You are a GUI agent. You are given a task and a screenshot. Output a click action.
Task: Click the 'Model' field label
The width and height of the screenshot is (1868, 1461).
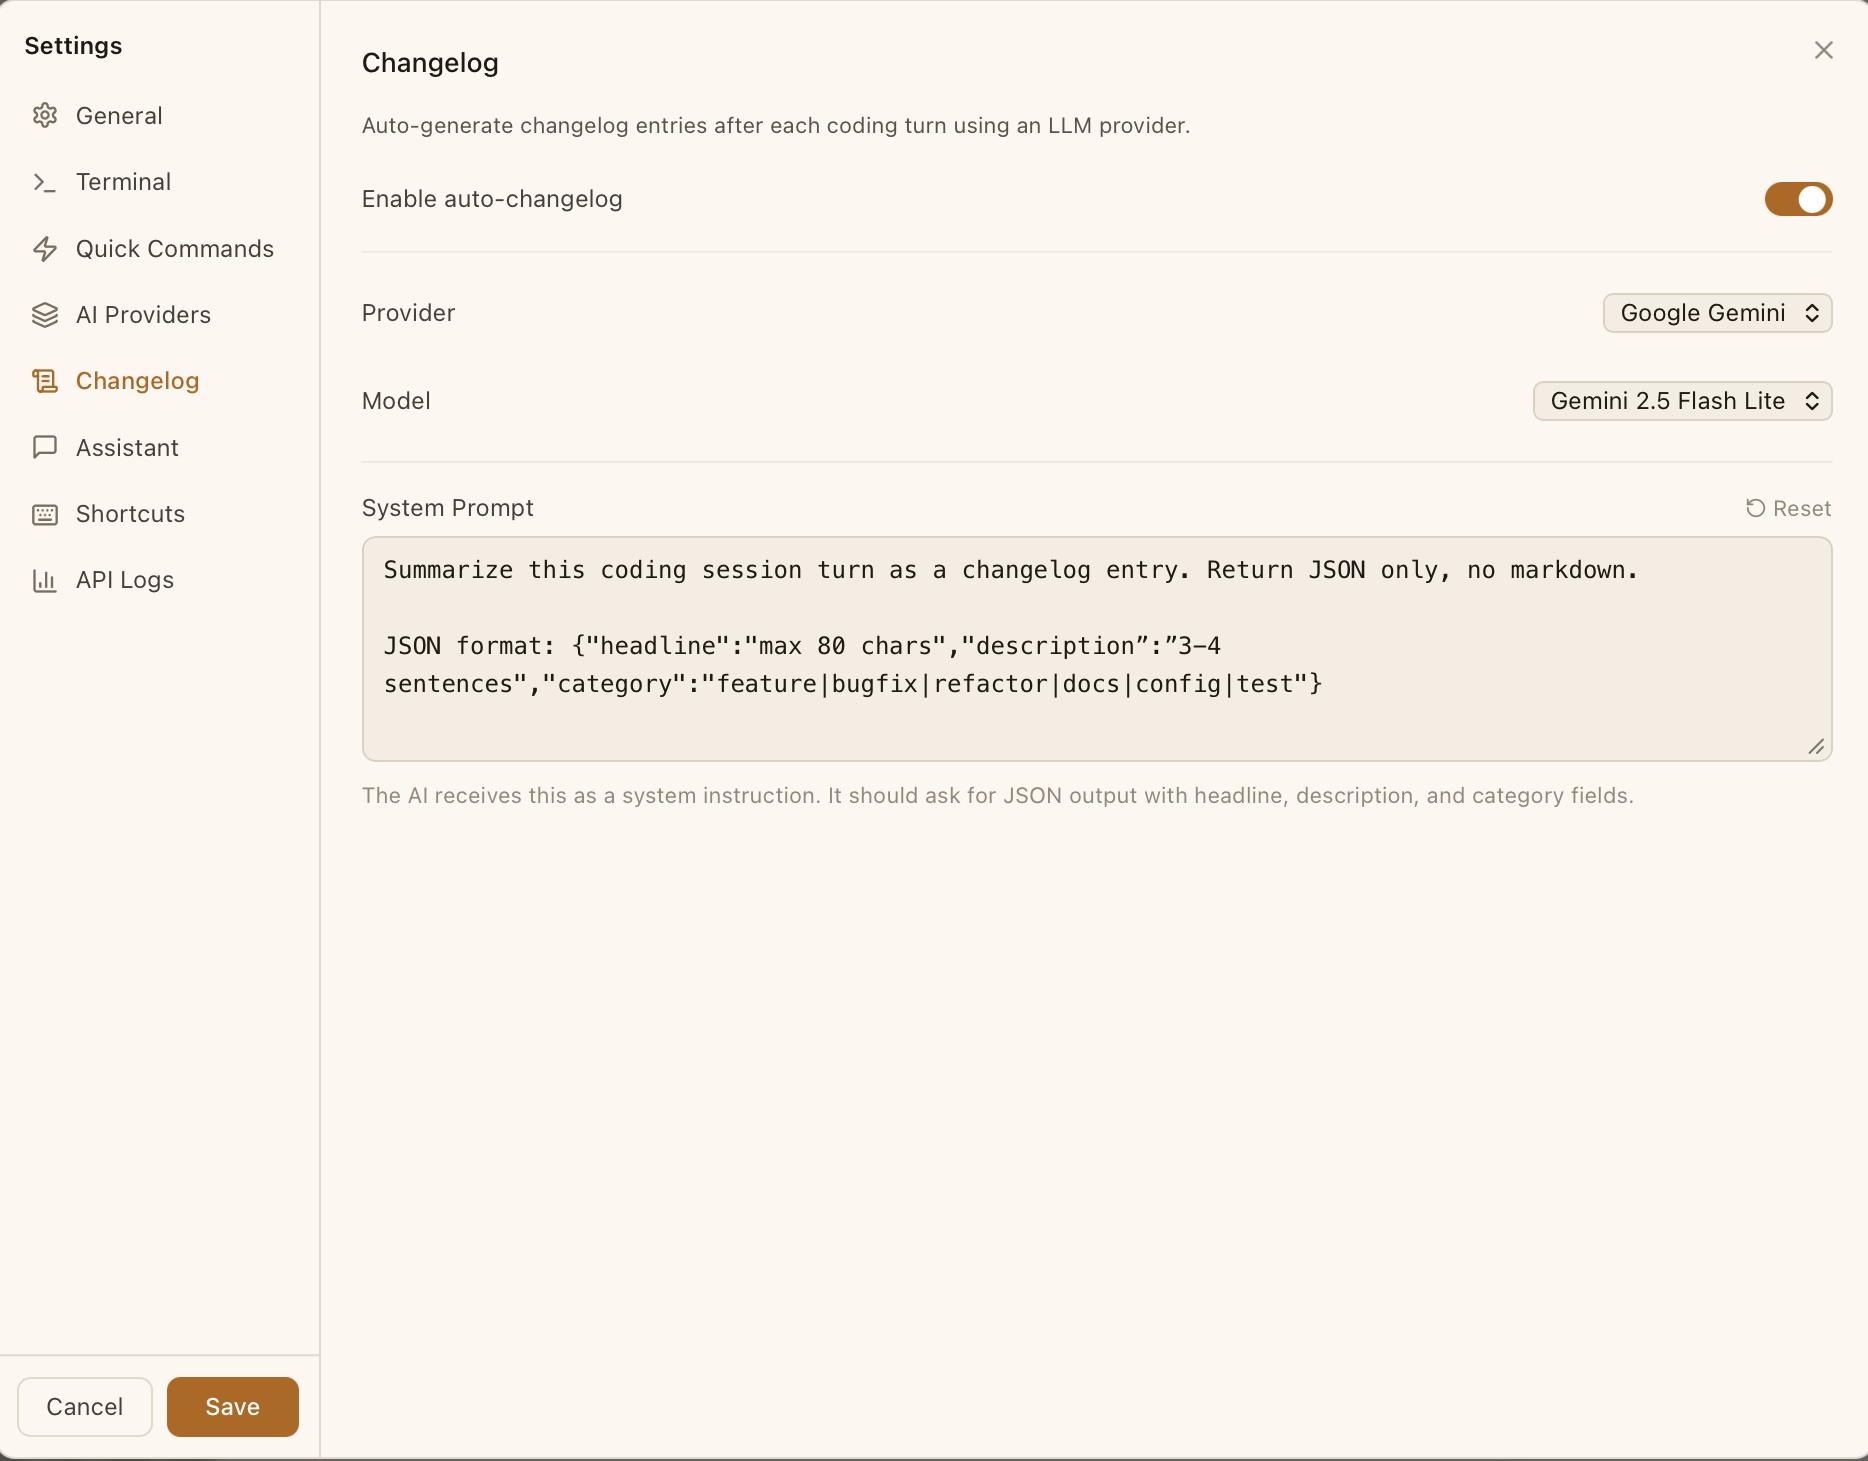[x=396, y=401]
